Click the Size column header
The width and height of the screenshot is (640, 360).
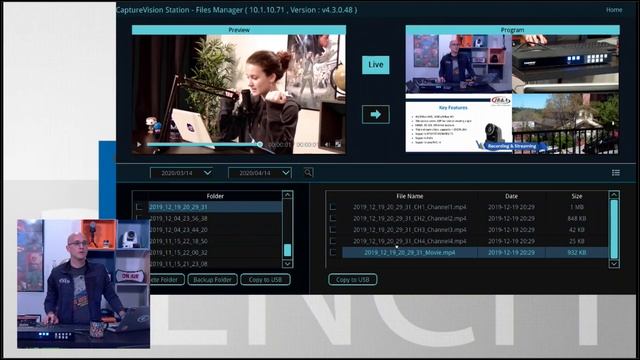[x=577, y=196]
